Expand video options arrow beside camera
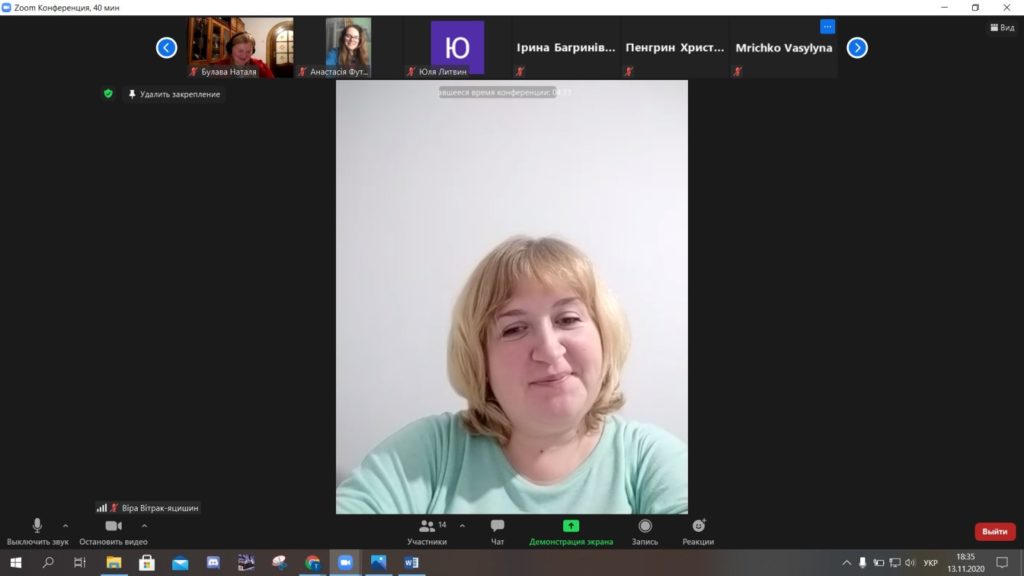 coord(144,526)
